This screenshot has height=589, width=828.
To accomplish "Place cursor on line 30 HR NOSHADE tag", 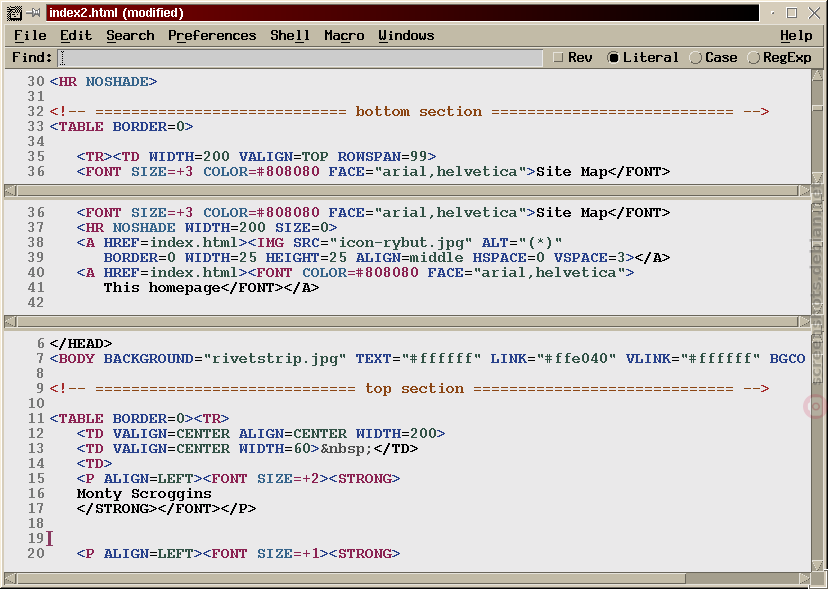I will coord(103,82).
